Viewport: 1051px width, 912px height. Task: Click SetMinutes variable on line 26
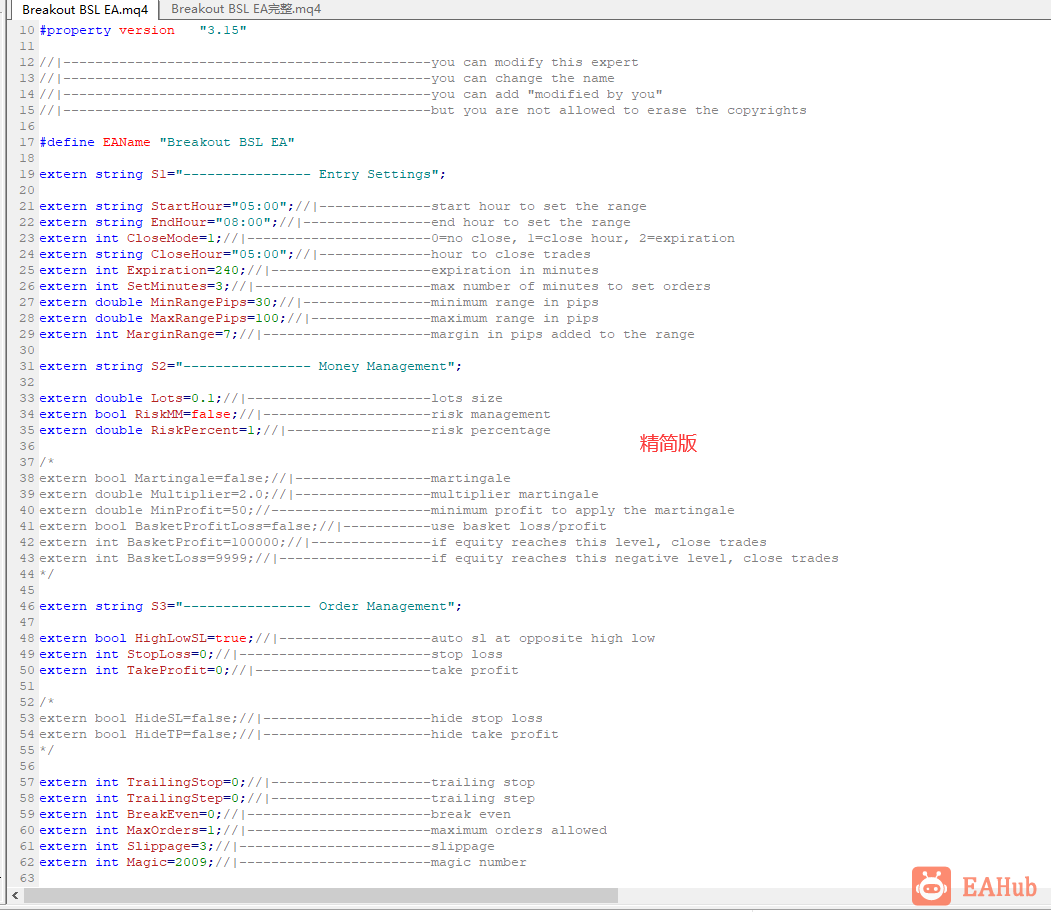pos(167,287)
